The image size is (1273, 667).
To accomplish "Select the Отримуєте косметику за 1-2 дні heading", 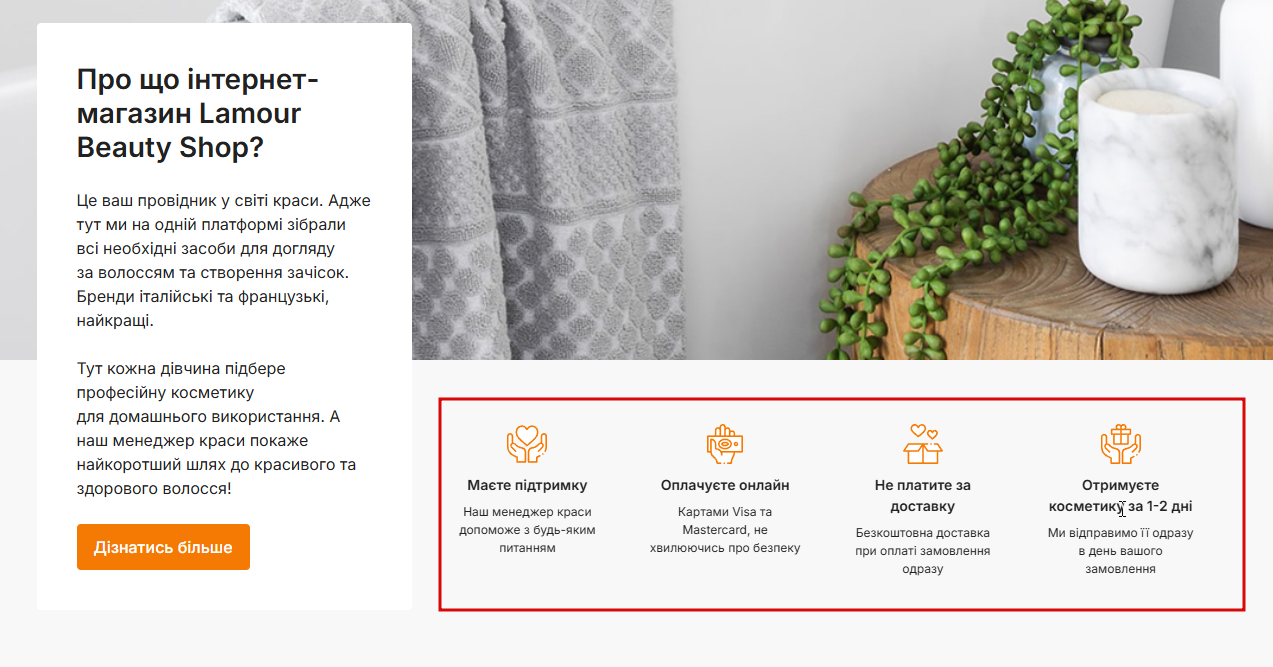I will 1121,496.
